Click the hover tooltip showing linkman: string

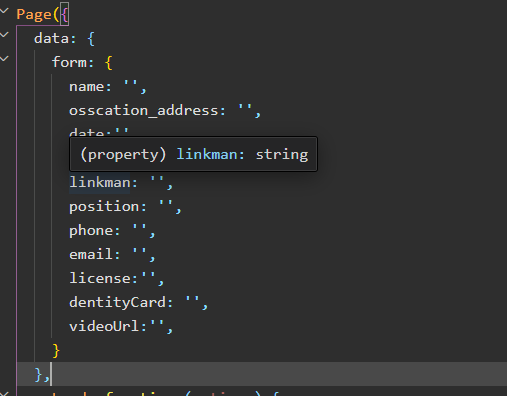193,154
